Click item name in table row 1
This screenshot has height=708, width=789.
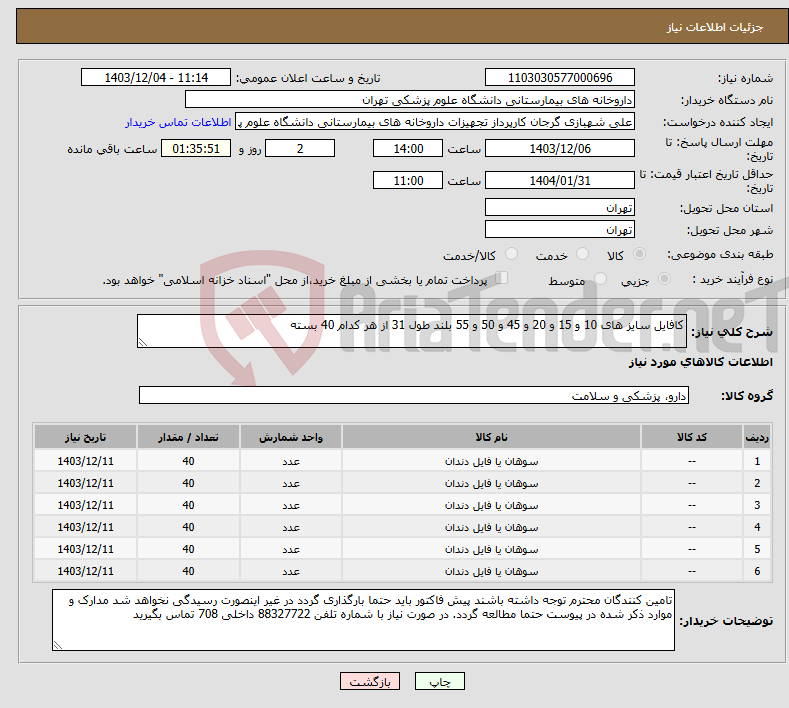pos(491,461)
